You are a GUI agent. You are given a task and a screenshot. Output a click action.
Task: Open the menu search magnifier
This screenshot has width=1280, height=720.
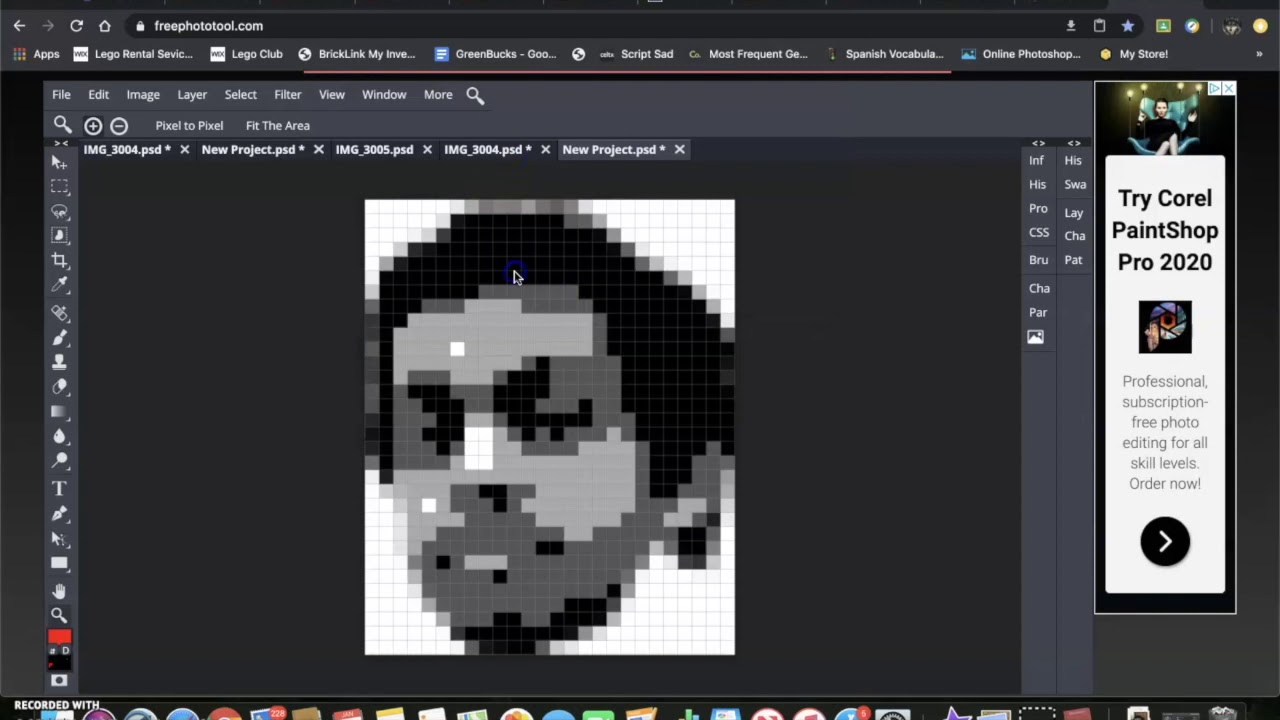475,95
